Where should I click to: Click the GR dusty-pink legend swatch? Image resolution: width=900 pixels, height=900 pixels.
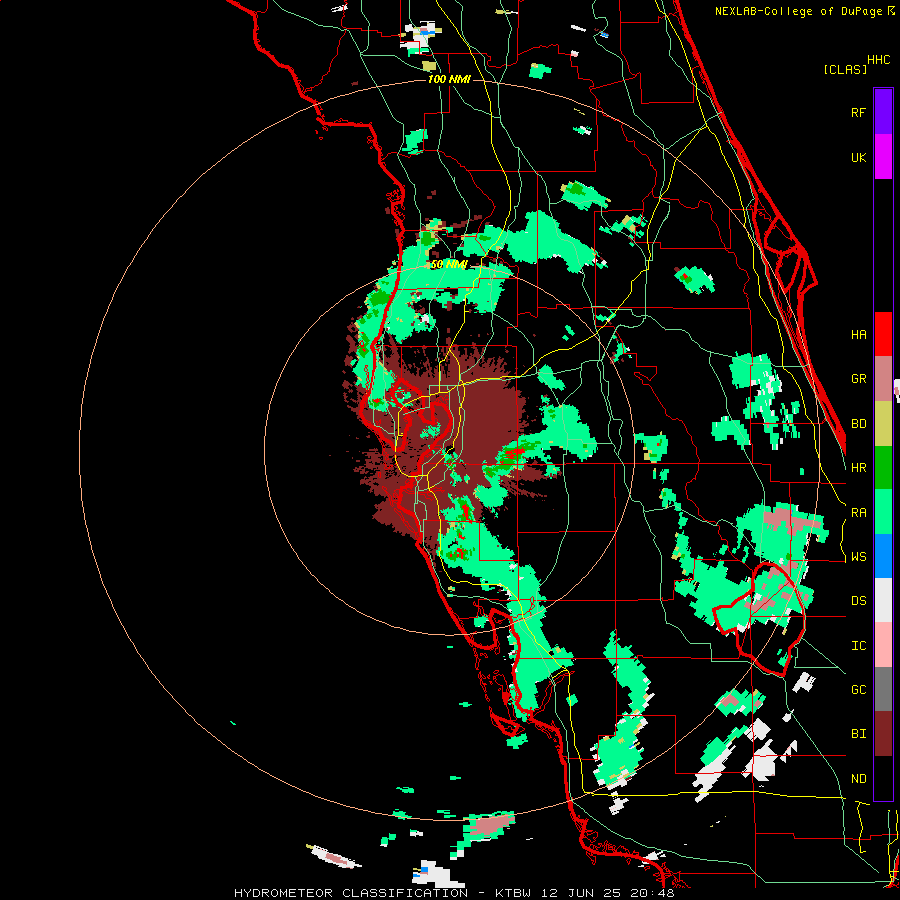click(883, 379)
